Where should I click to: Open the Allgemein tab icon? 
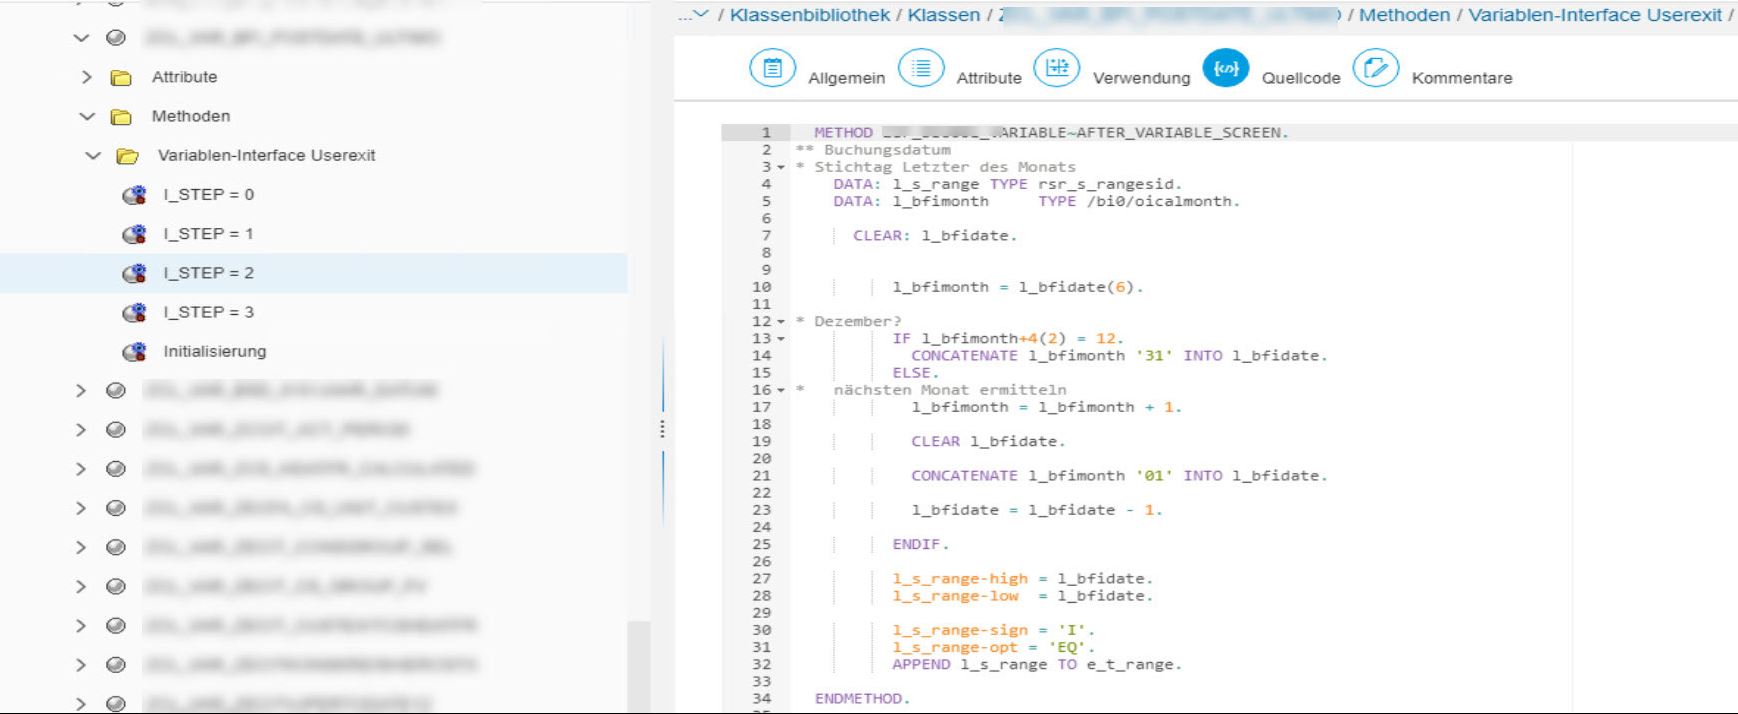772,69
